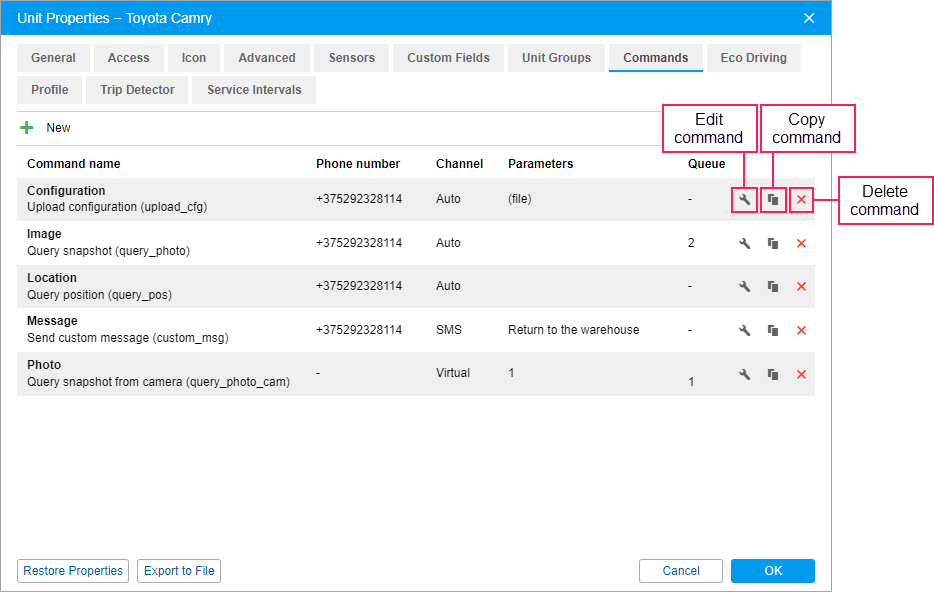Click the 'Location' command name
The height and width of the screenshot is (592, 934).
52,278
